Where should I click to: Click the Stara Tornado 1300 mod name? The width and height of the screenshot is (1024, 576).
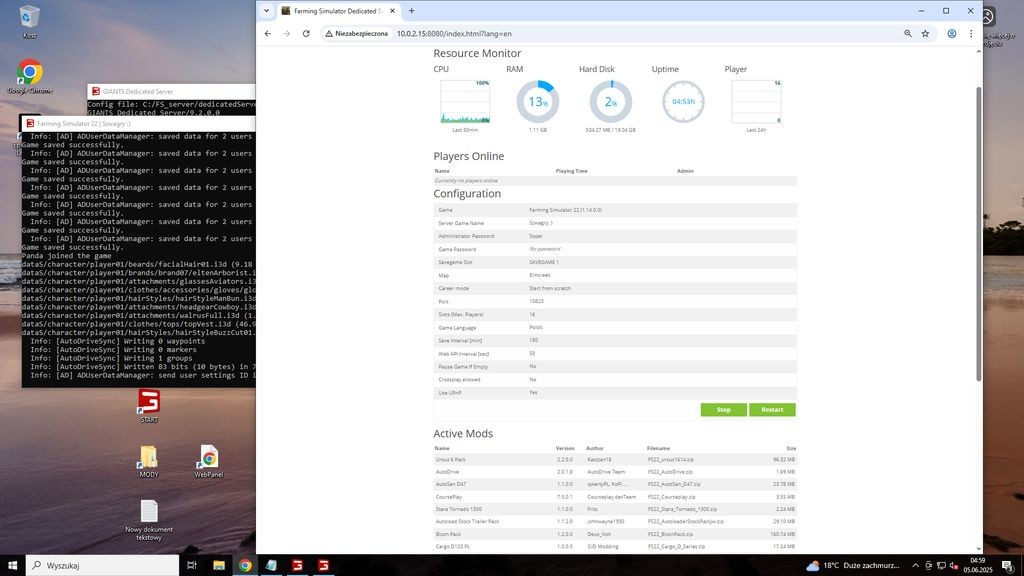(x=458, y=509)
